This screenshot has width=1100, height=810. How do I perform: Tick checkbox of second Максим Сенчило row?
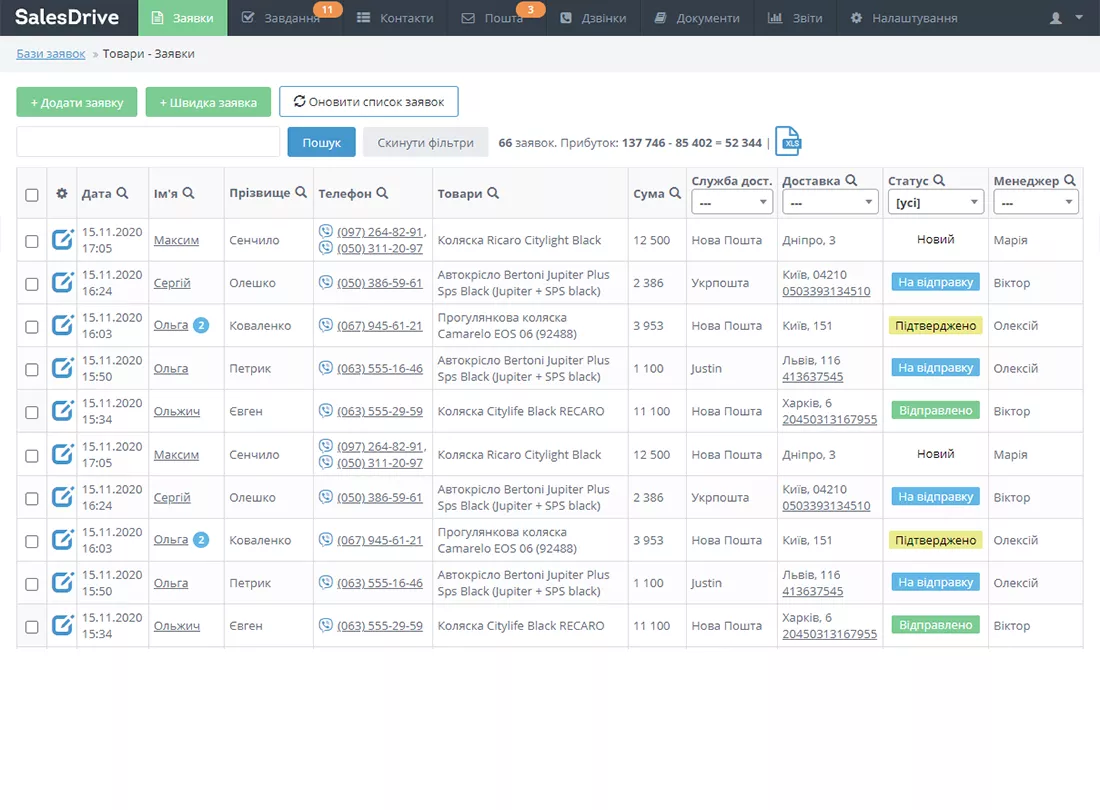coord(32,456)
